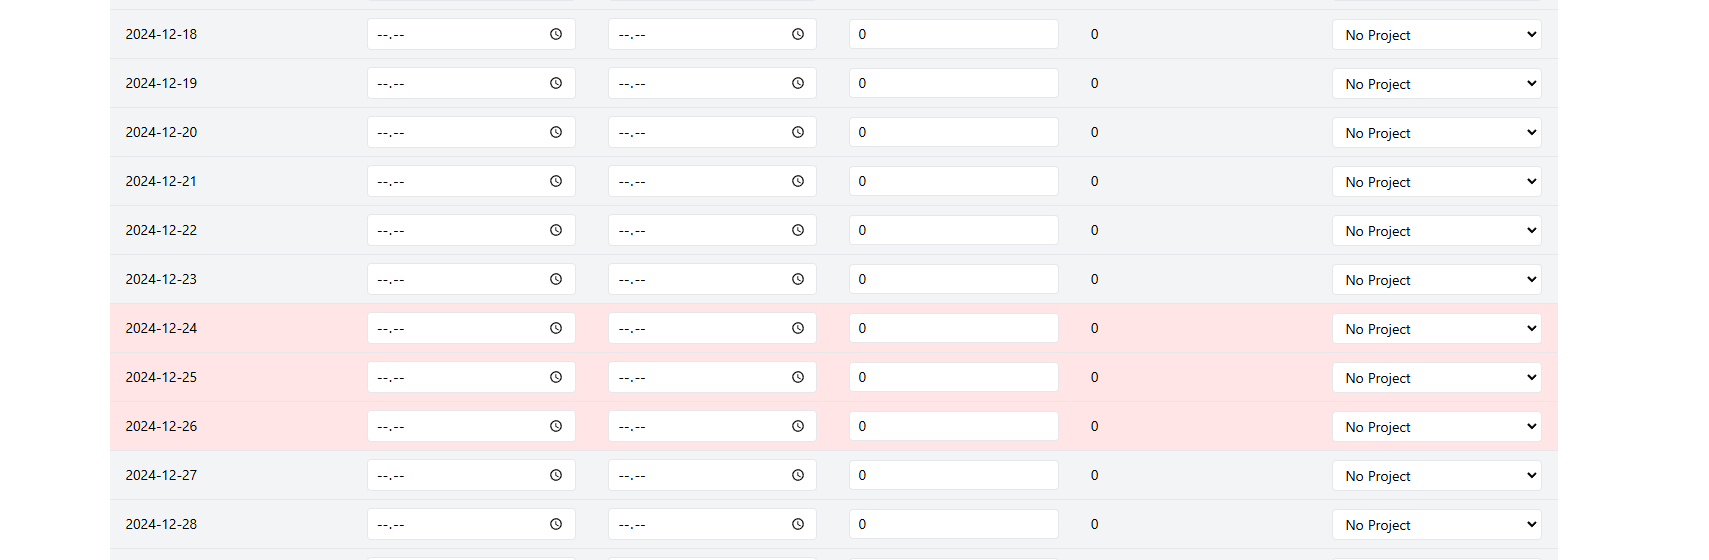Focus end time field for 2024-12-22
The height and width of the screenshot is (560, 1709).
(x=712, y=230)
